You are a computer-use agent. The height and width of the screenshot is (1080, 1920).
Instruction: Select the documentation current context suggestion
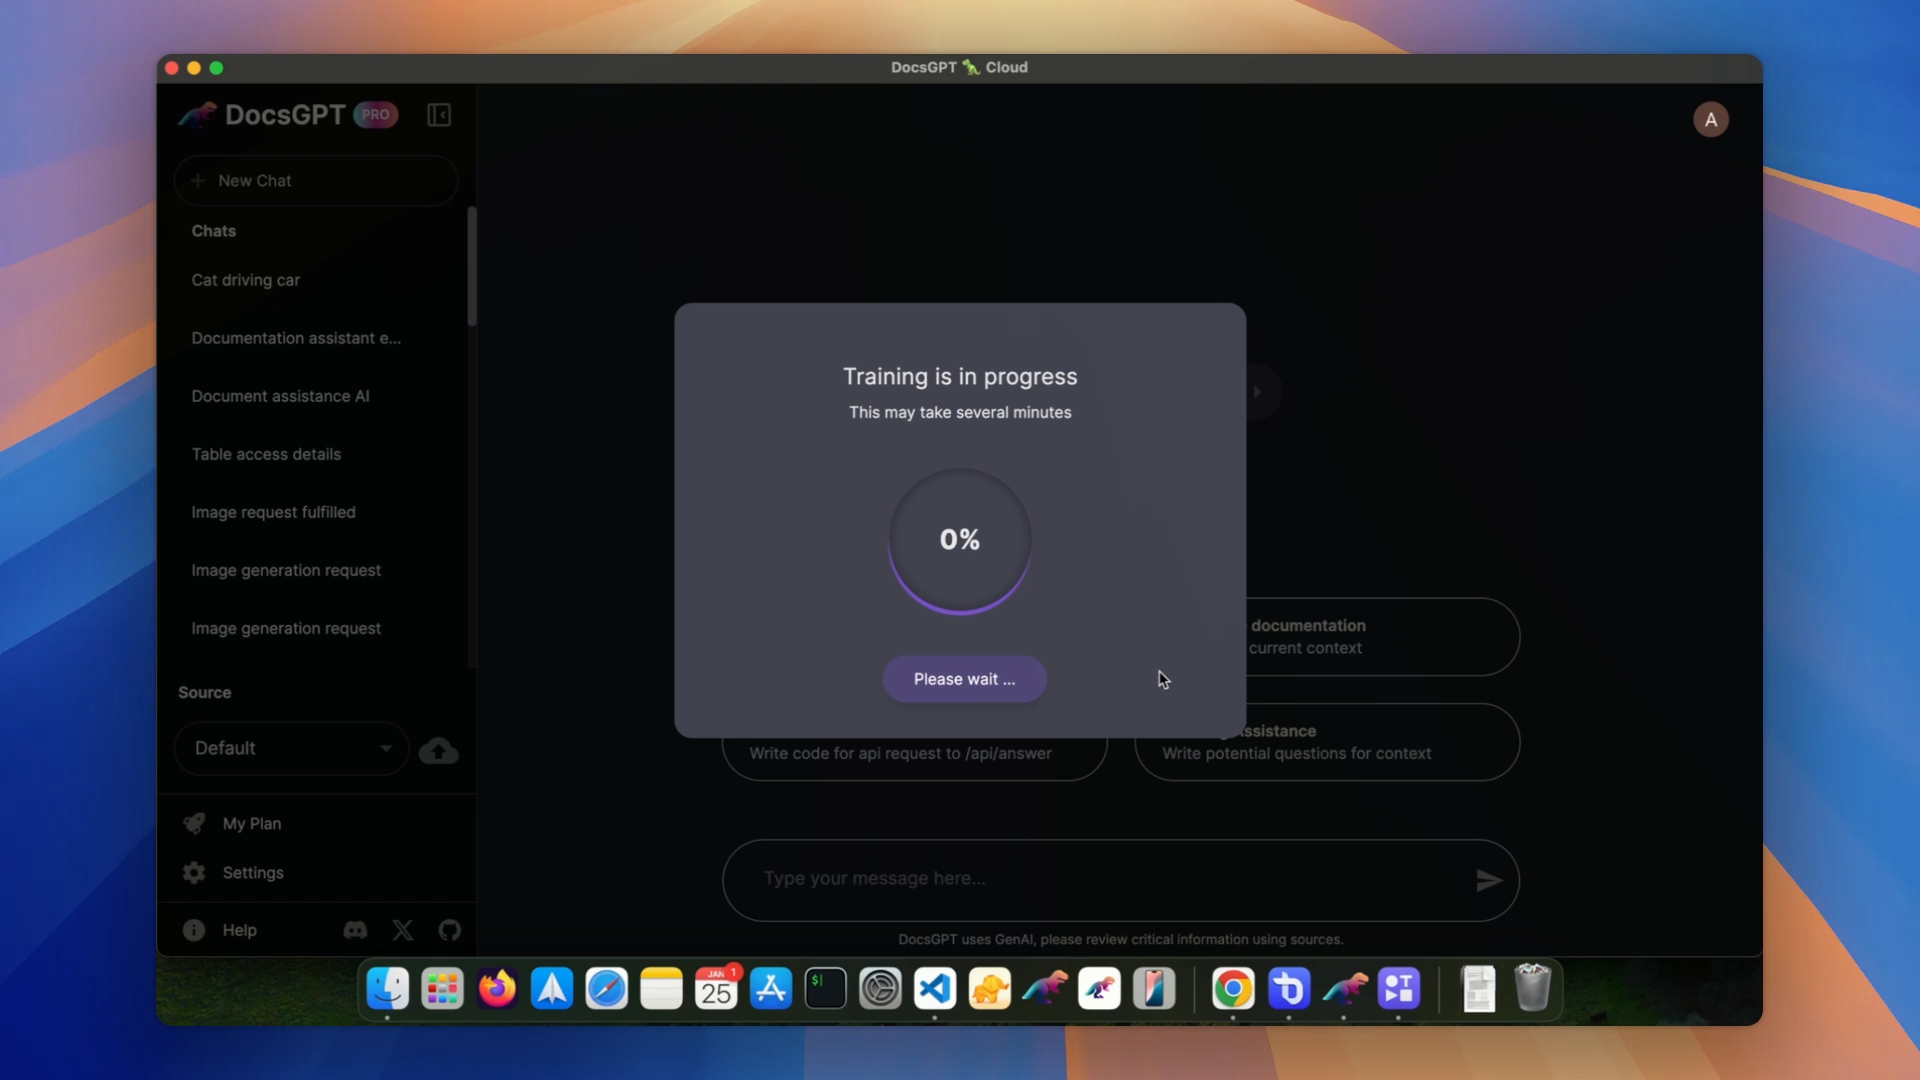coord(1383,637)
